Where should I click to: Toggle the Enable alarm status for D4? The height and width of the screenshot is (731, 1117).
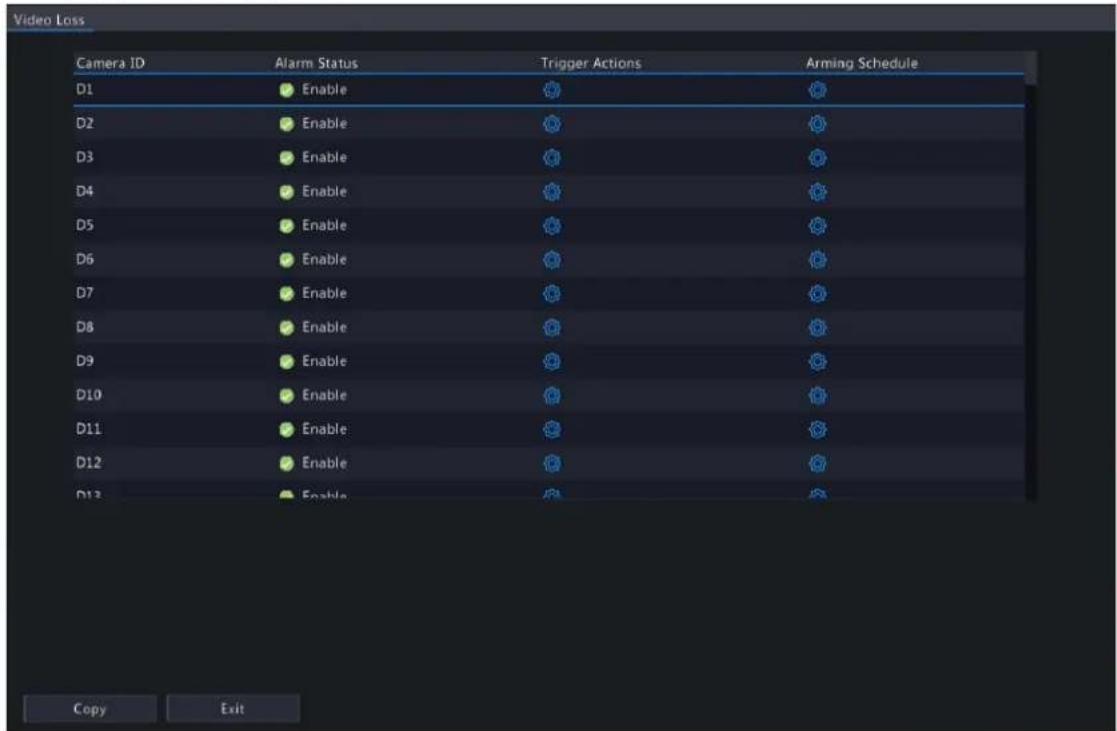pyautogui.click(x=287, y=192)
